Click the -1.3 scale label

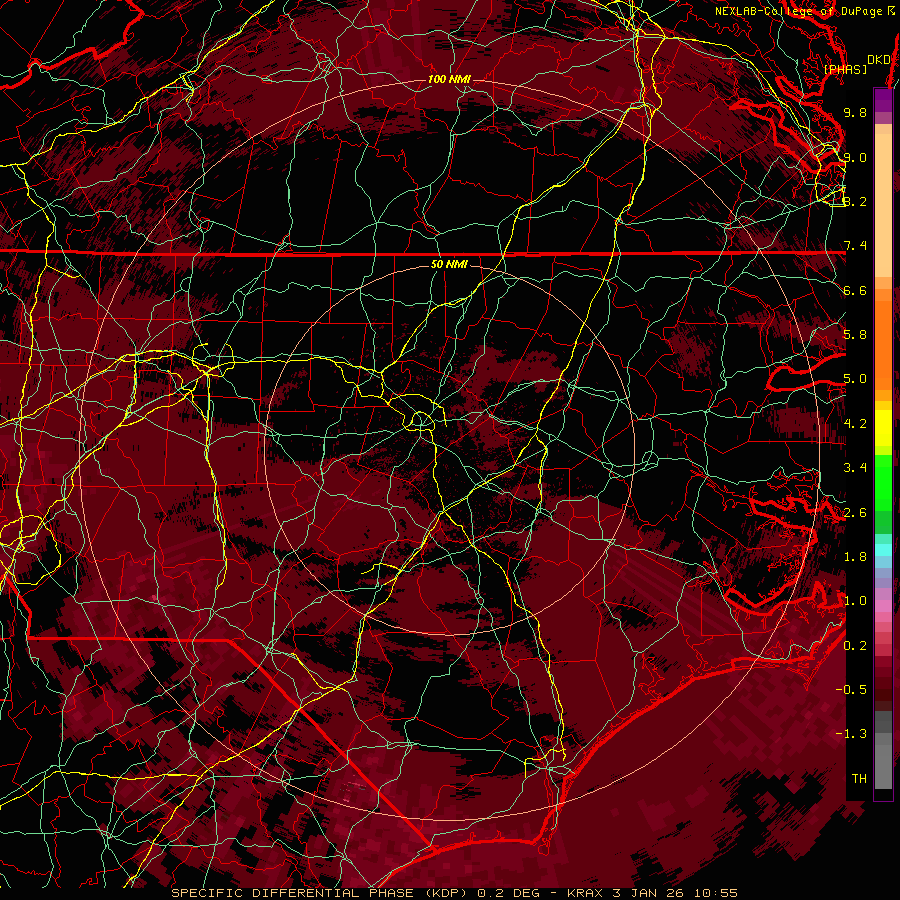[x=851, y=734]
